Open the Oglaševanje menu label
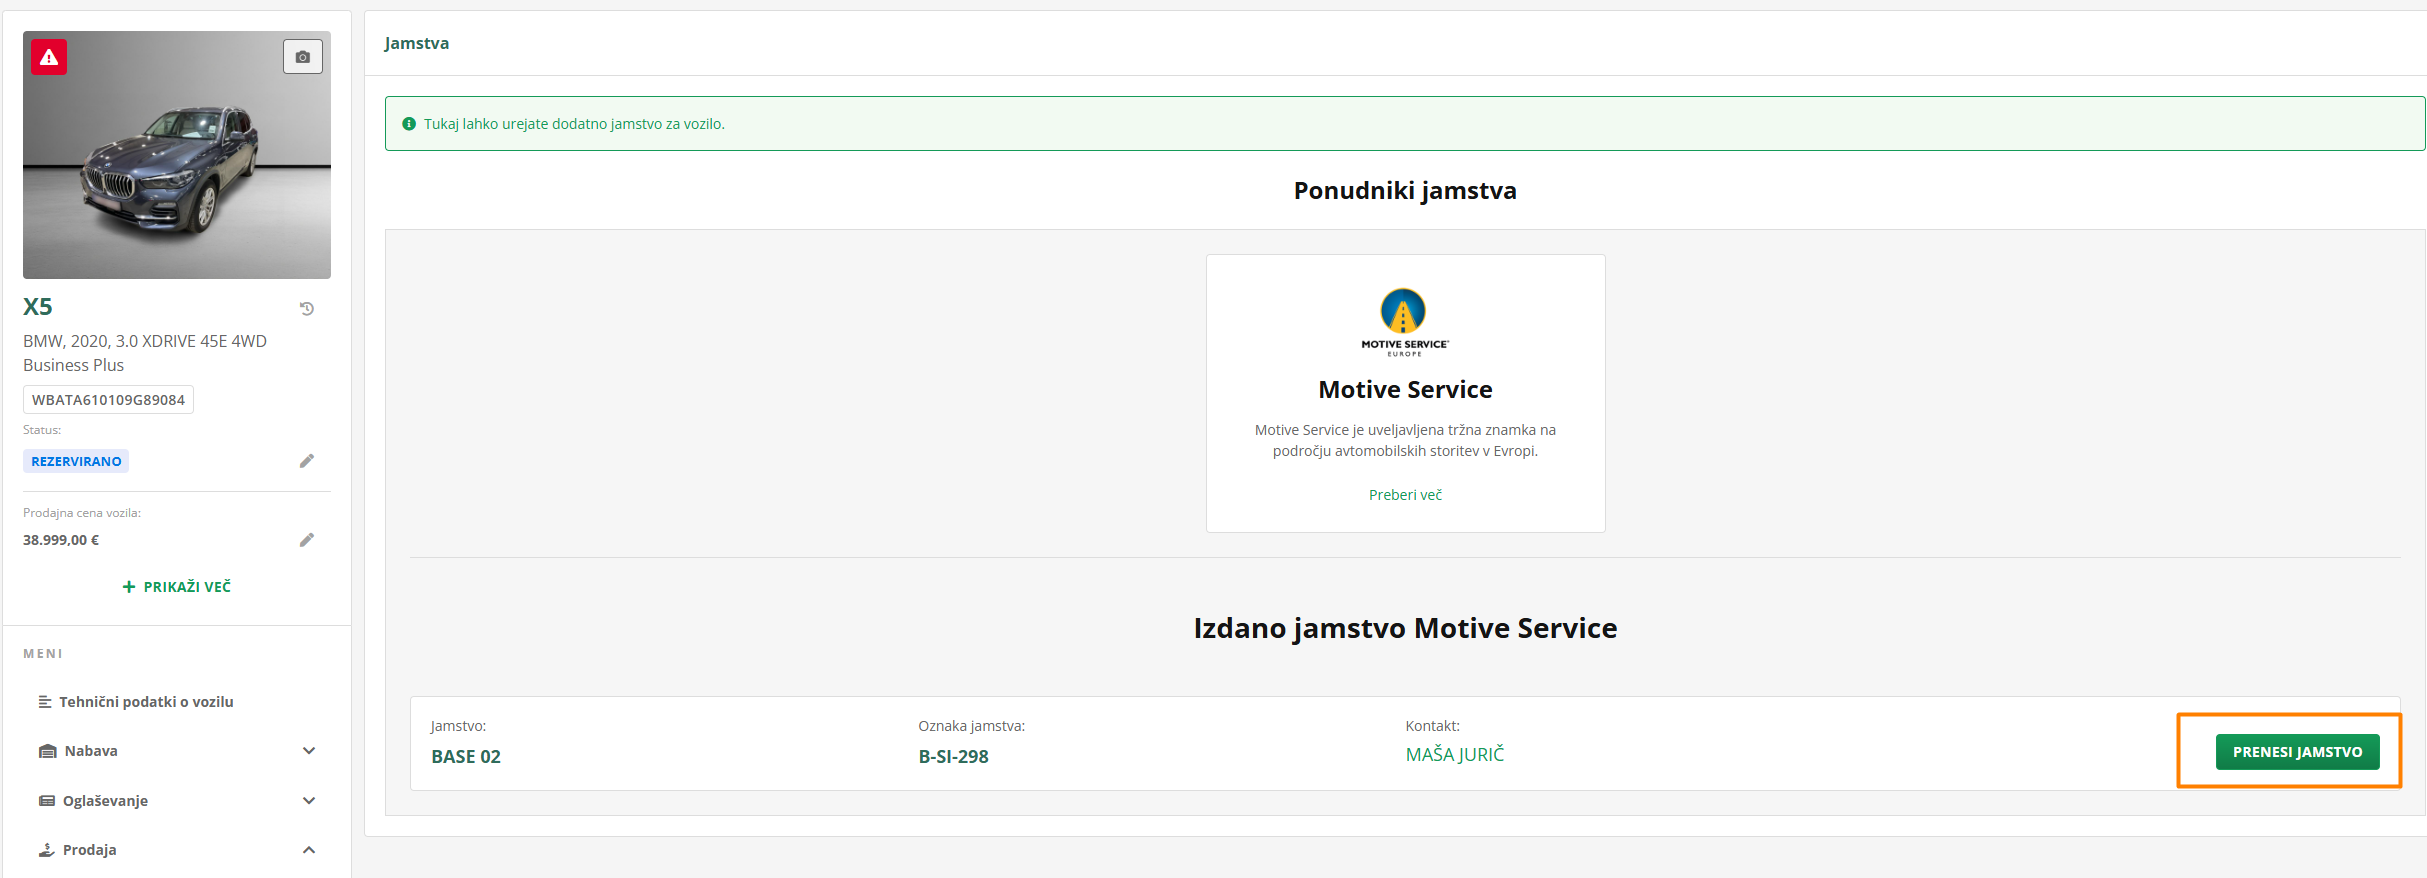 pos(105,801)
